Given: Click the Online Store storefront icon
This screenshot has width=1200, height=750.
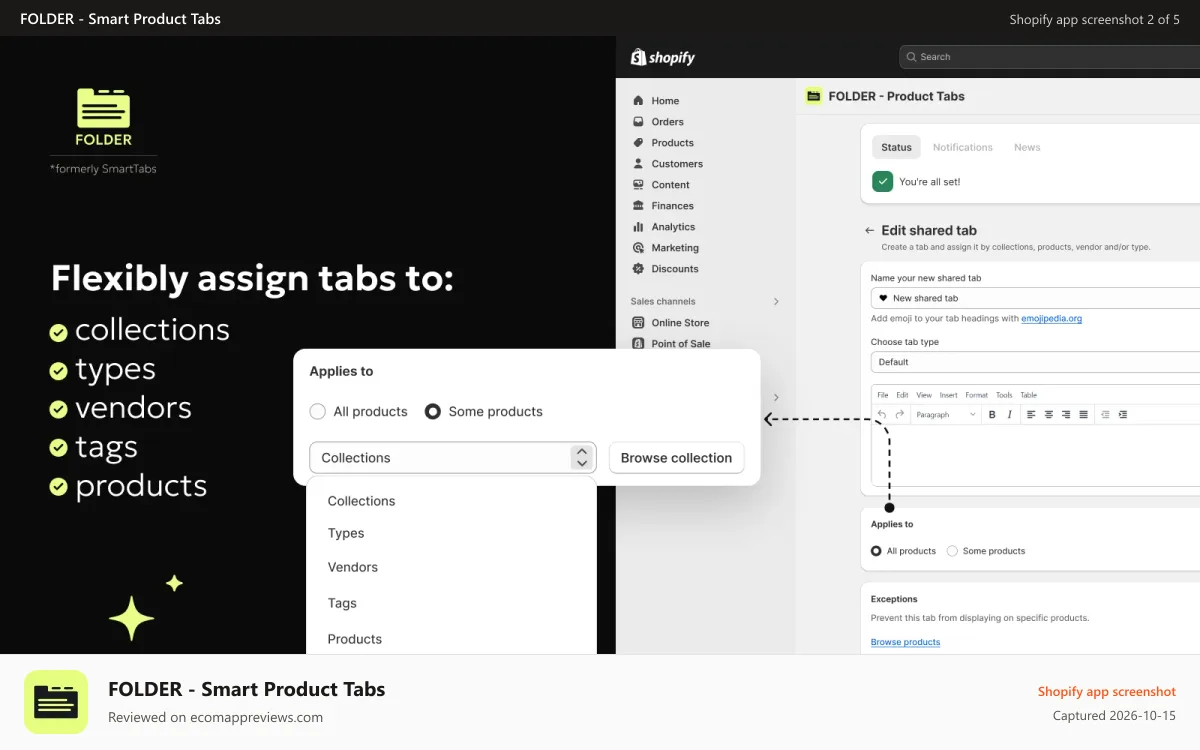Looking at the screenshot, I should coord(638,323).
